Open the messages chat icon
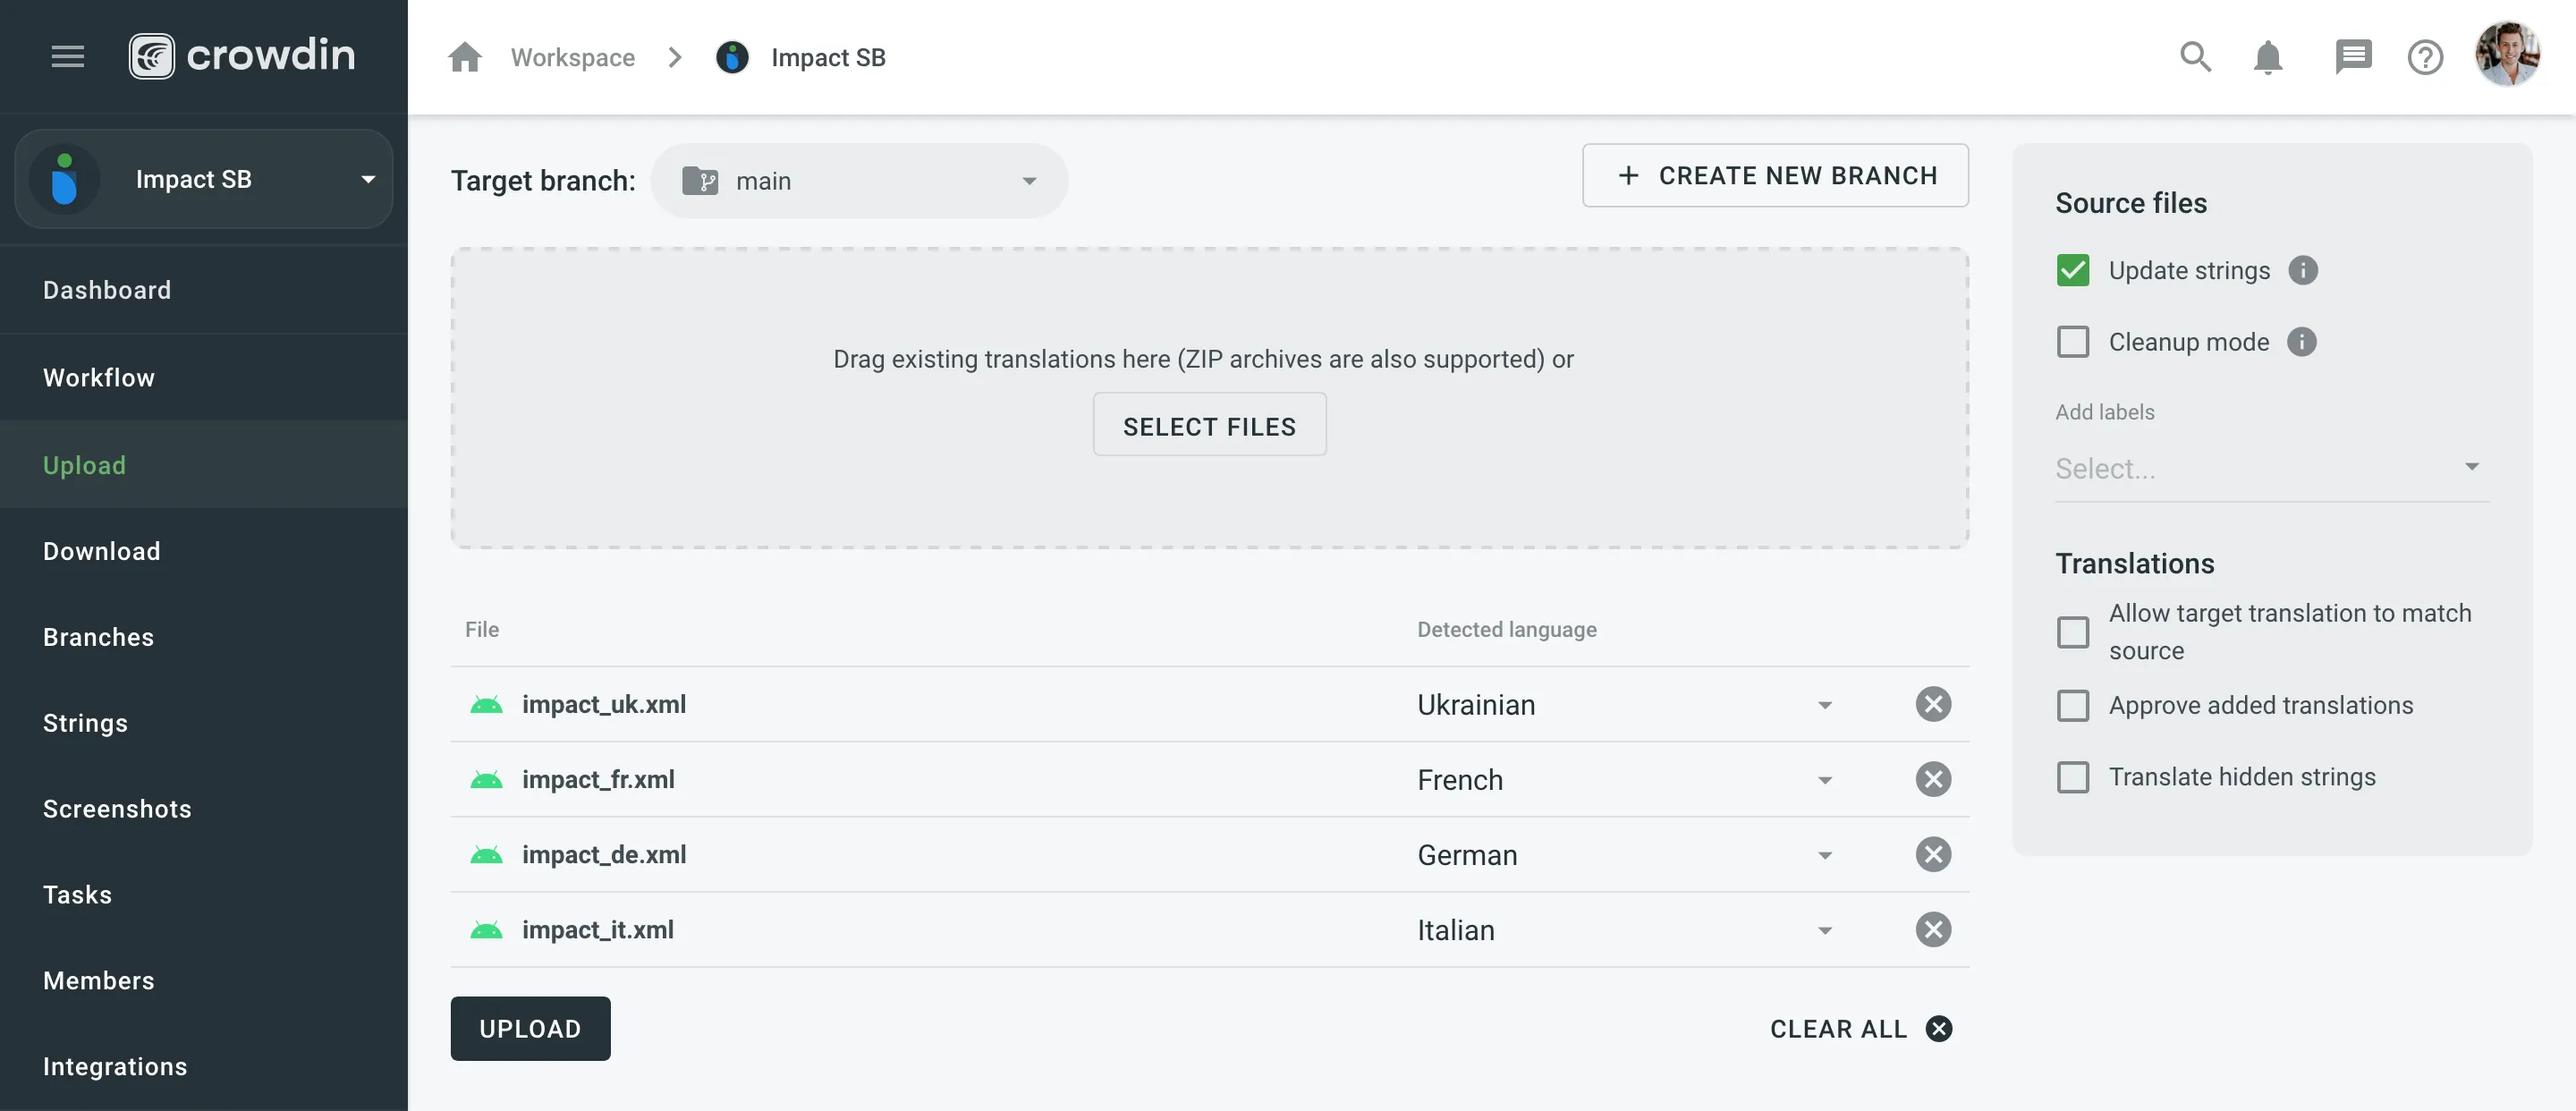The image size is (2576, 1111). [x=2354, y=57]
